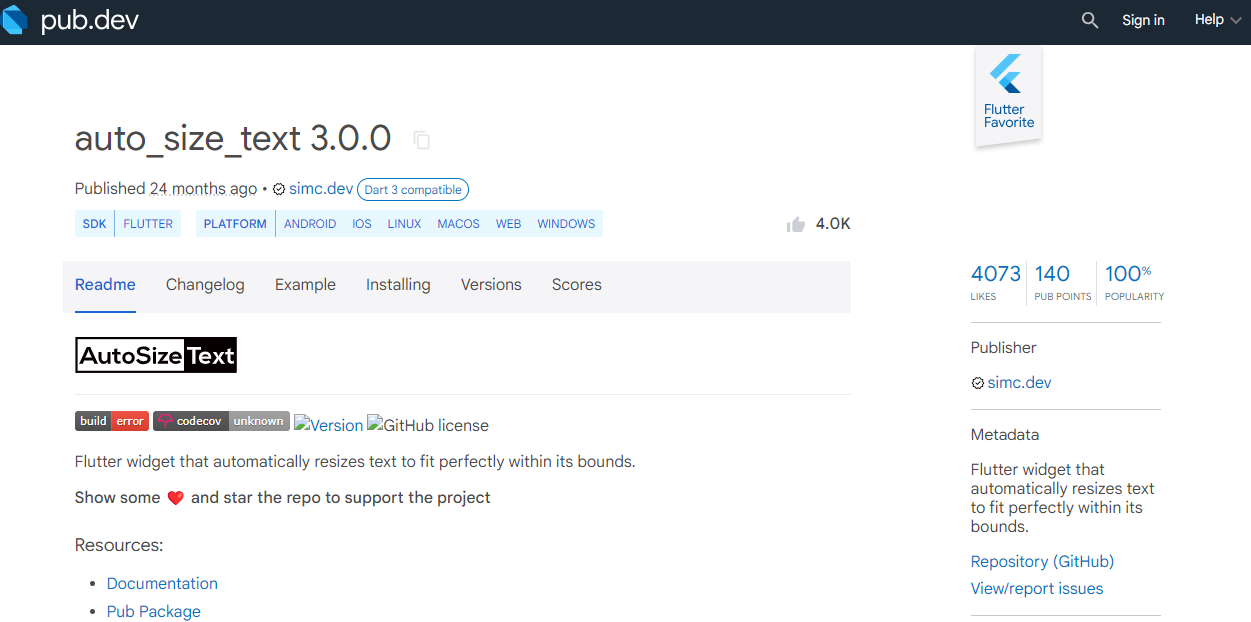Click the thumbs-up like icon
The height and width of the screenshot is (622, 1251).
[x=796, y=224]
